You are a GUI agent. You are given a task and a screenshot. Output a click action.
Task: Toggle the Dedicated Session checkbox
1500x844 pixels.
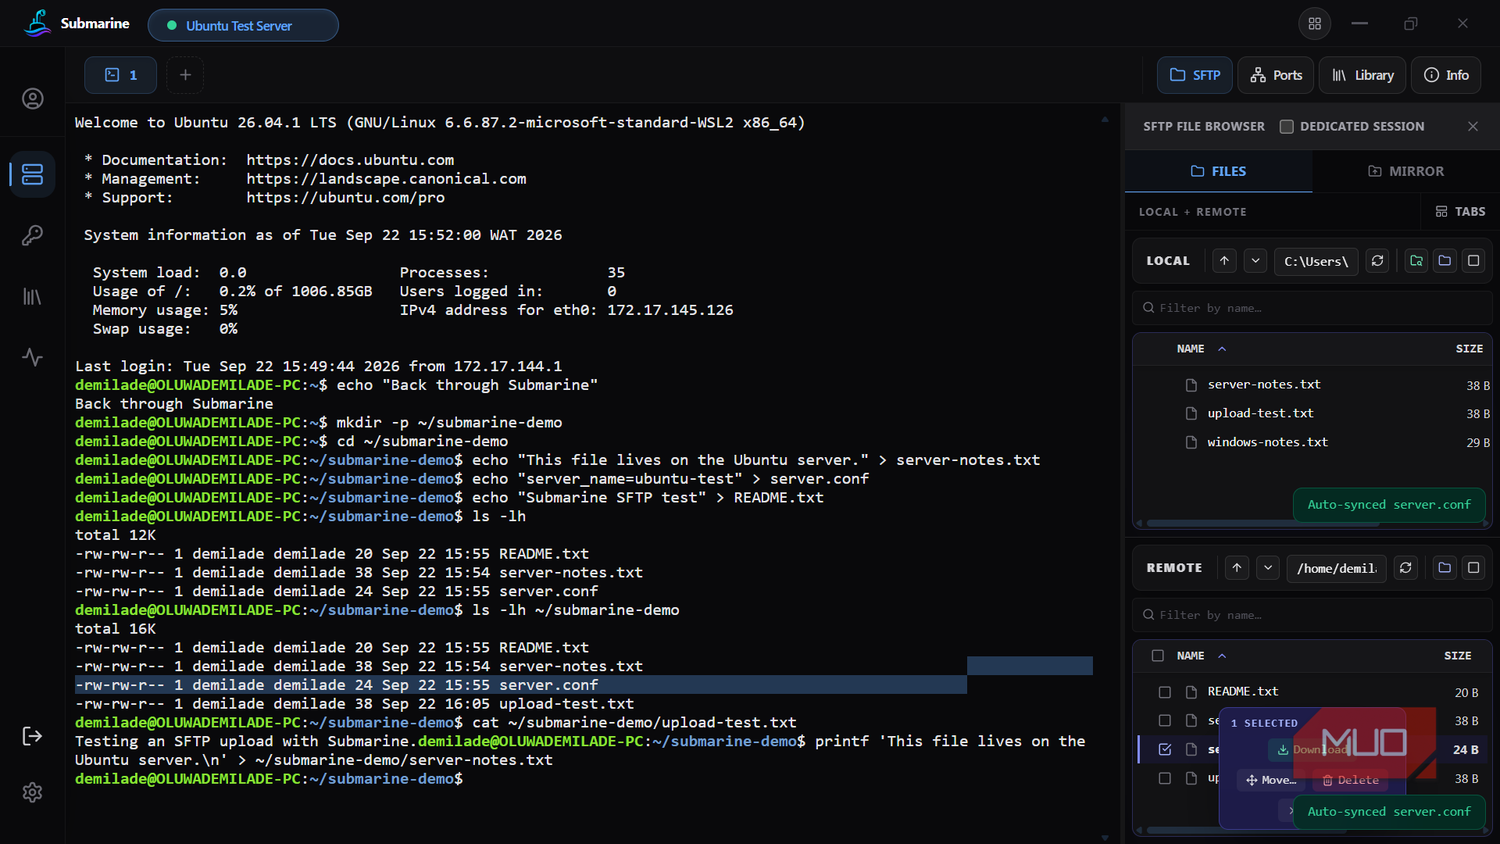1287,127
